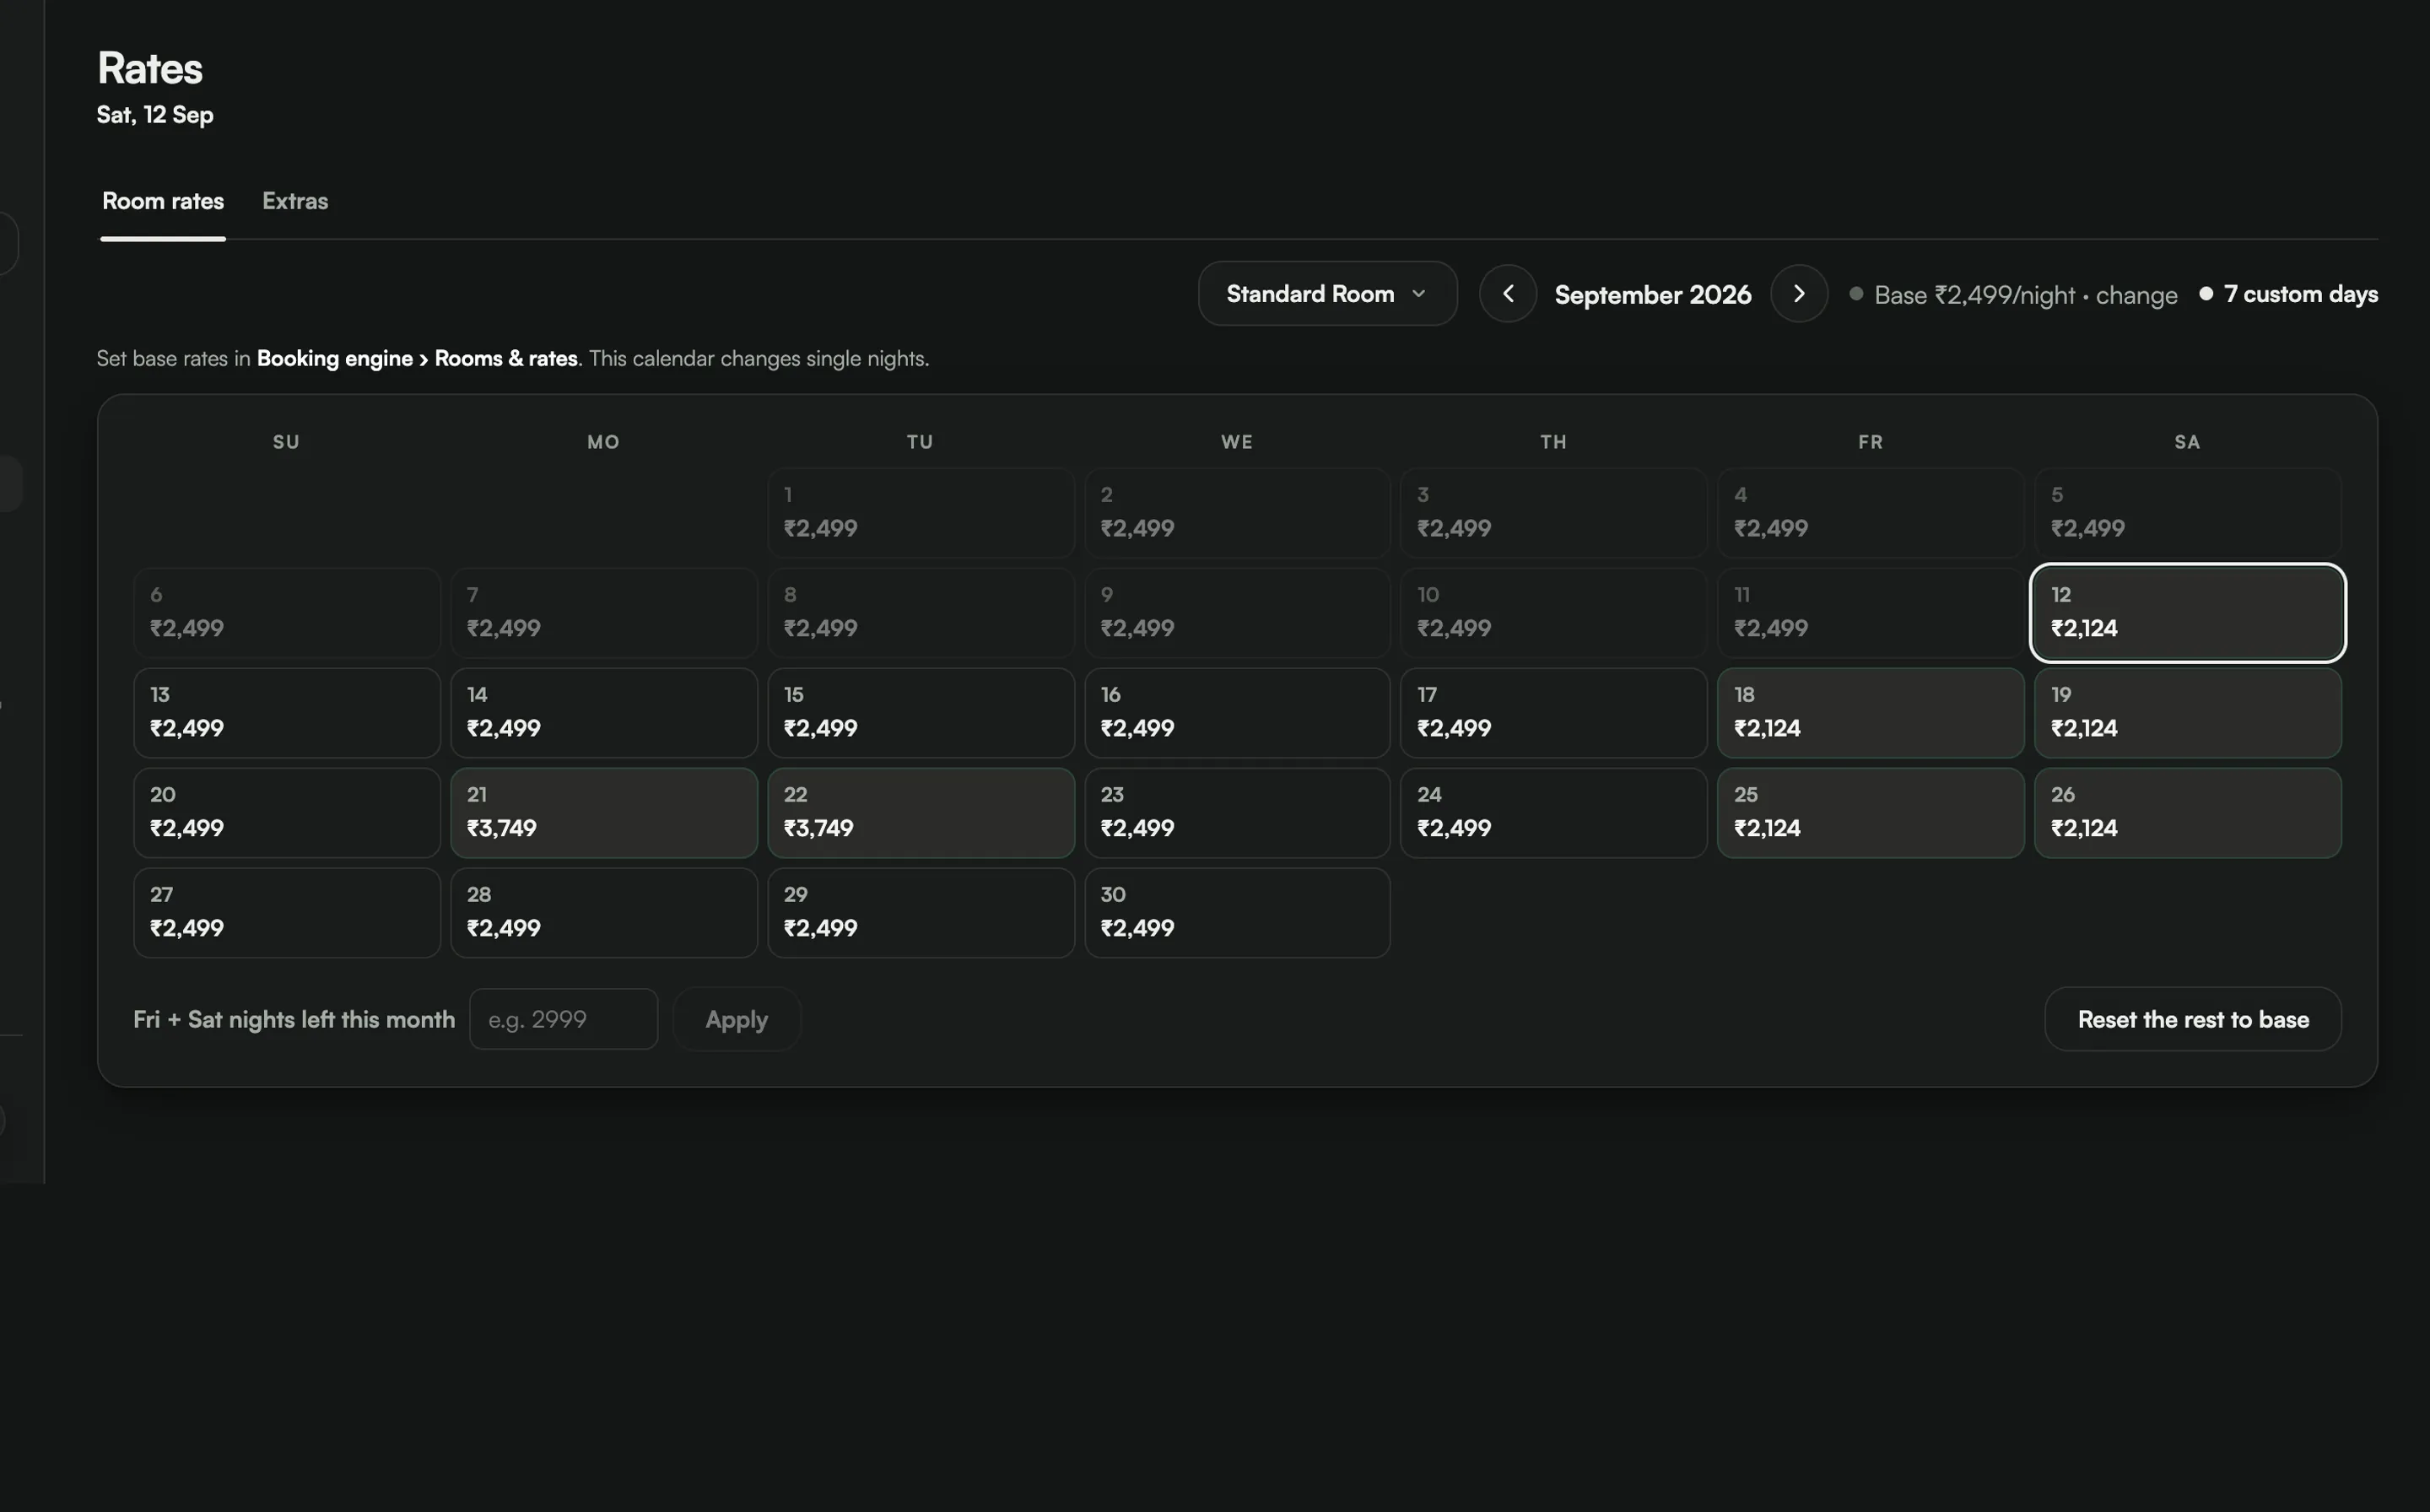Select the 19 Sep day cell
The width and height of the screenshot is (2430, 1512).
[2187, 713]
